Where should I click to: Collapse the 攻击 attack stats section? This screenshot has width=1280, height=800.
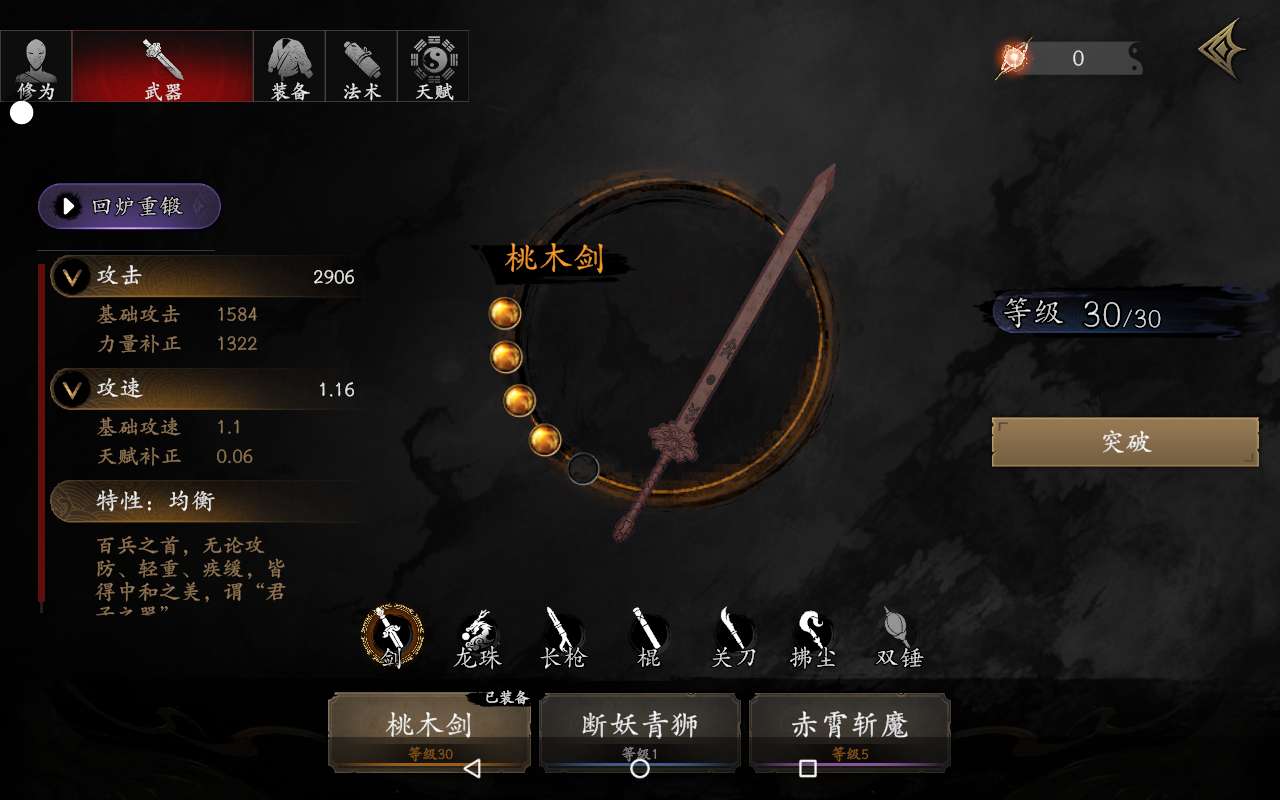pos(72,277)
